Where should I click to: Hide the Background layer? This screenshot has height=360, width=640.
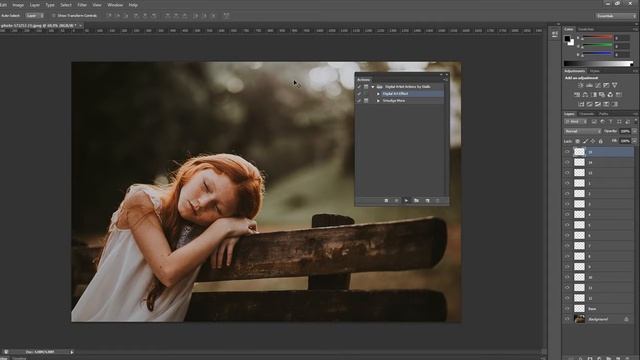(567, 319)
